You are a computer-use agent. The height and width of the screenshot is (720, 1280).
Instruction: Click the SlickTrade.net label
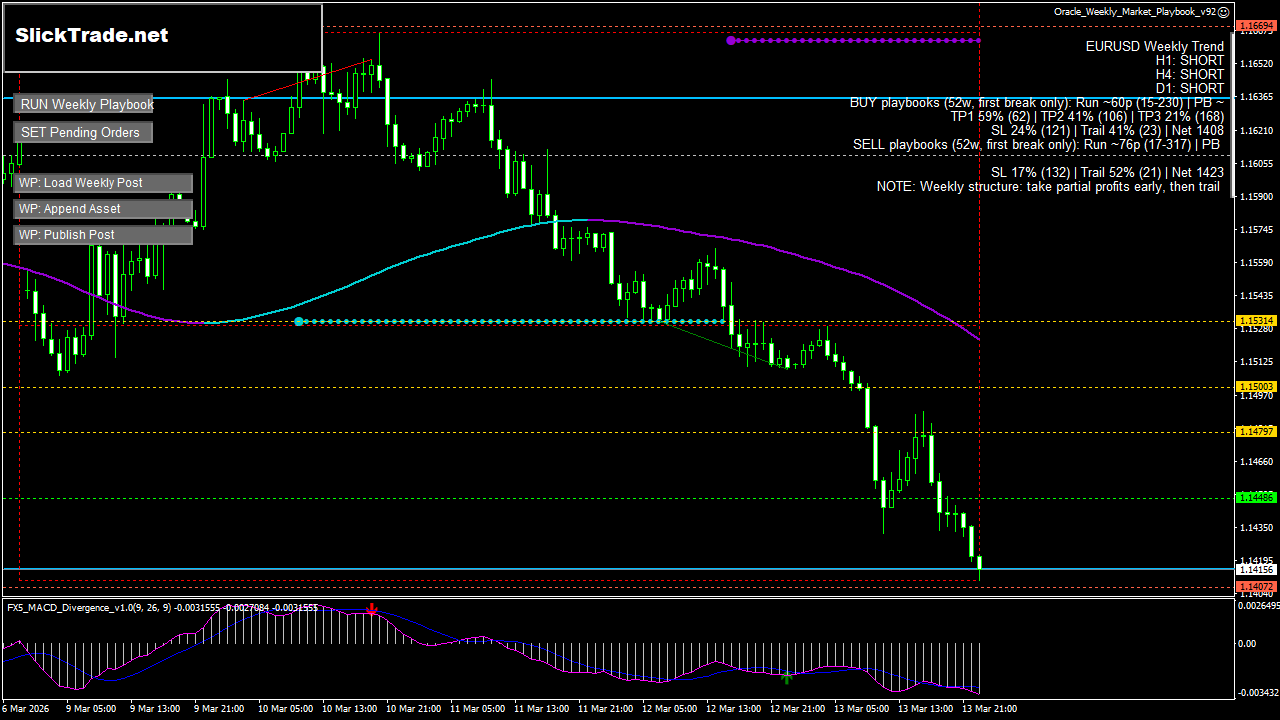coord(91,36)
